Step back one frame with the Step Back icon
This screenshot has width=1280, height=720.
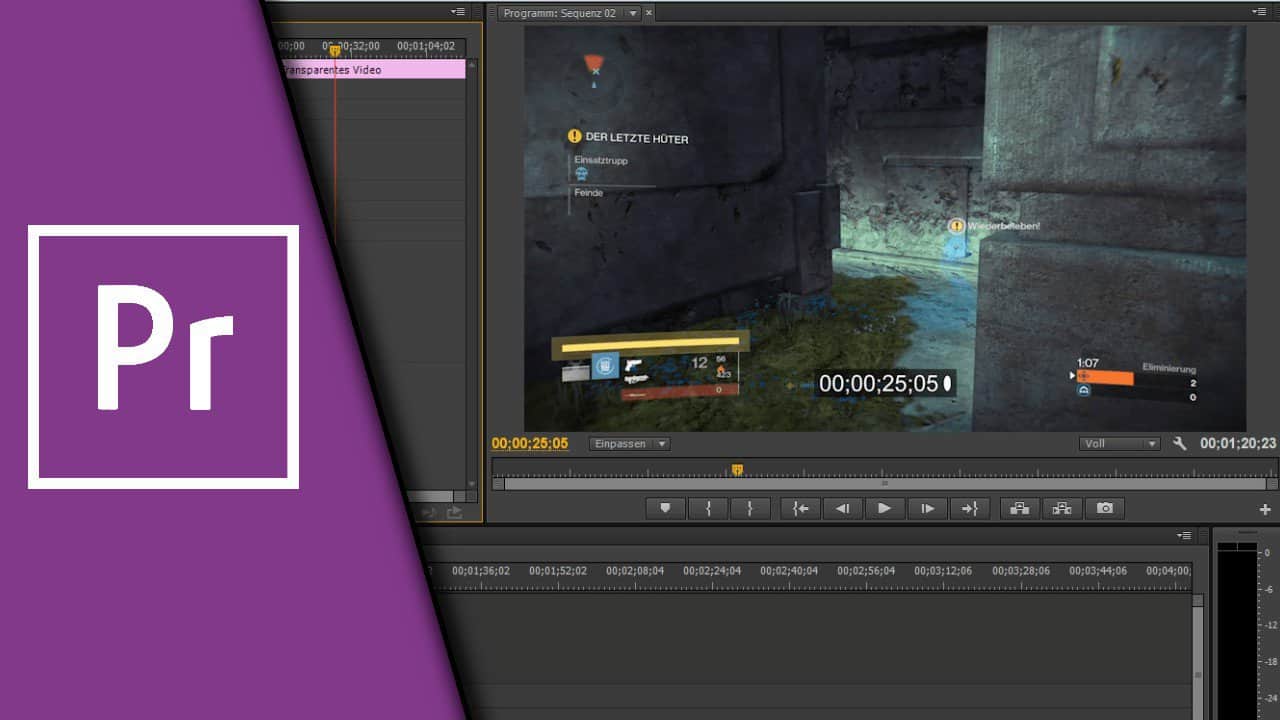[x=842, y=508]
